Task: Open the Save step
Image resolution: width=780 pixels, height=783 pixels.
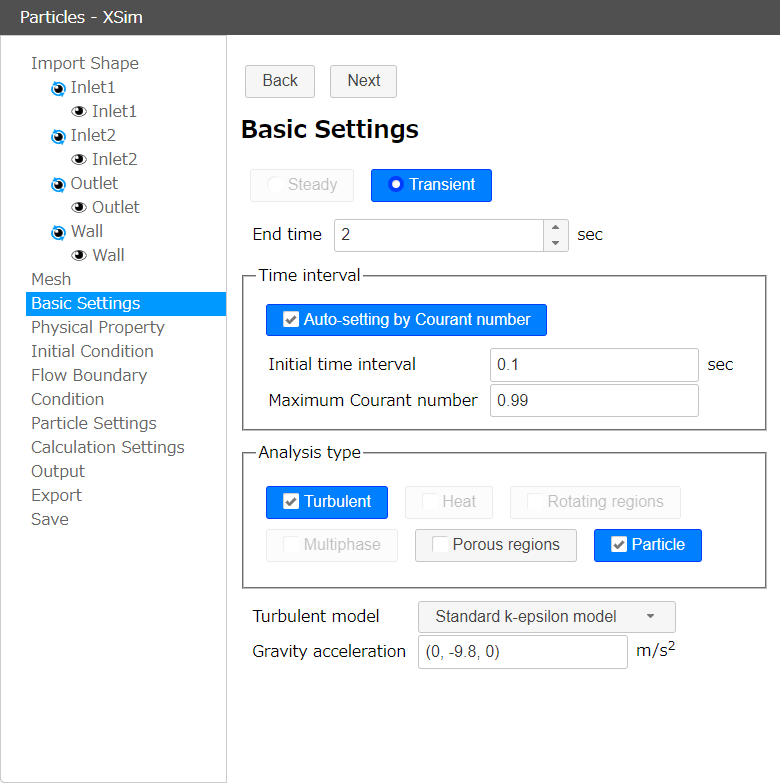Action: (x=50, y=519)
